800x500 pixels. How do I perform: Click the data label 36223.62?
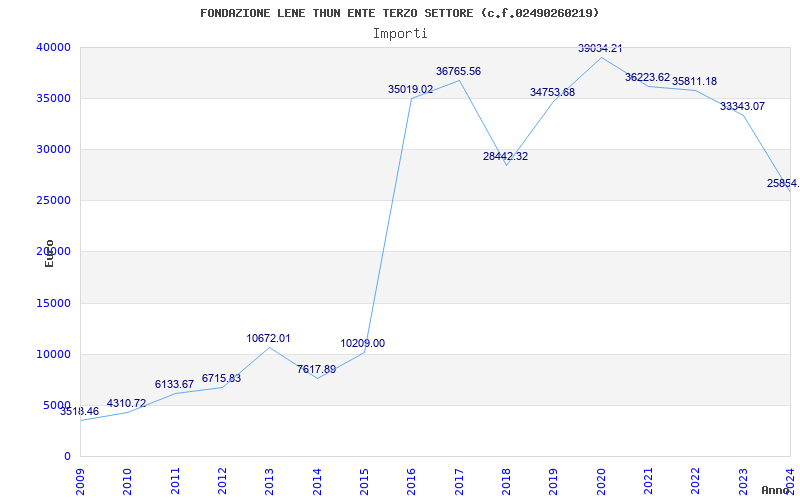click(647, 78)
